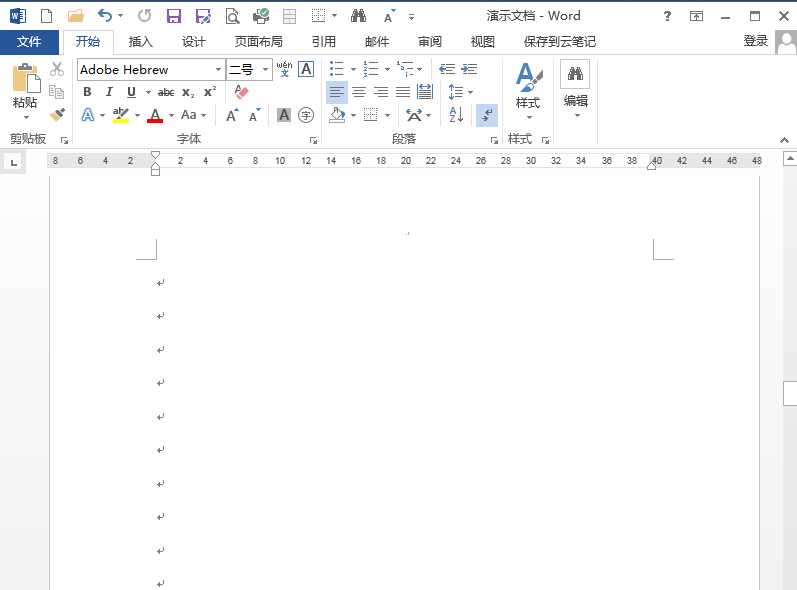
Task: Open the 页面布局 tab
Action: click(x=258, y=42)
